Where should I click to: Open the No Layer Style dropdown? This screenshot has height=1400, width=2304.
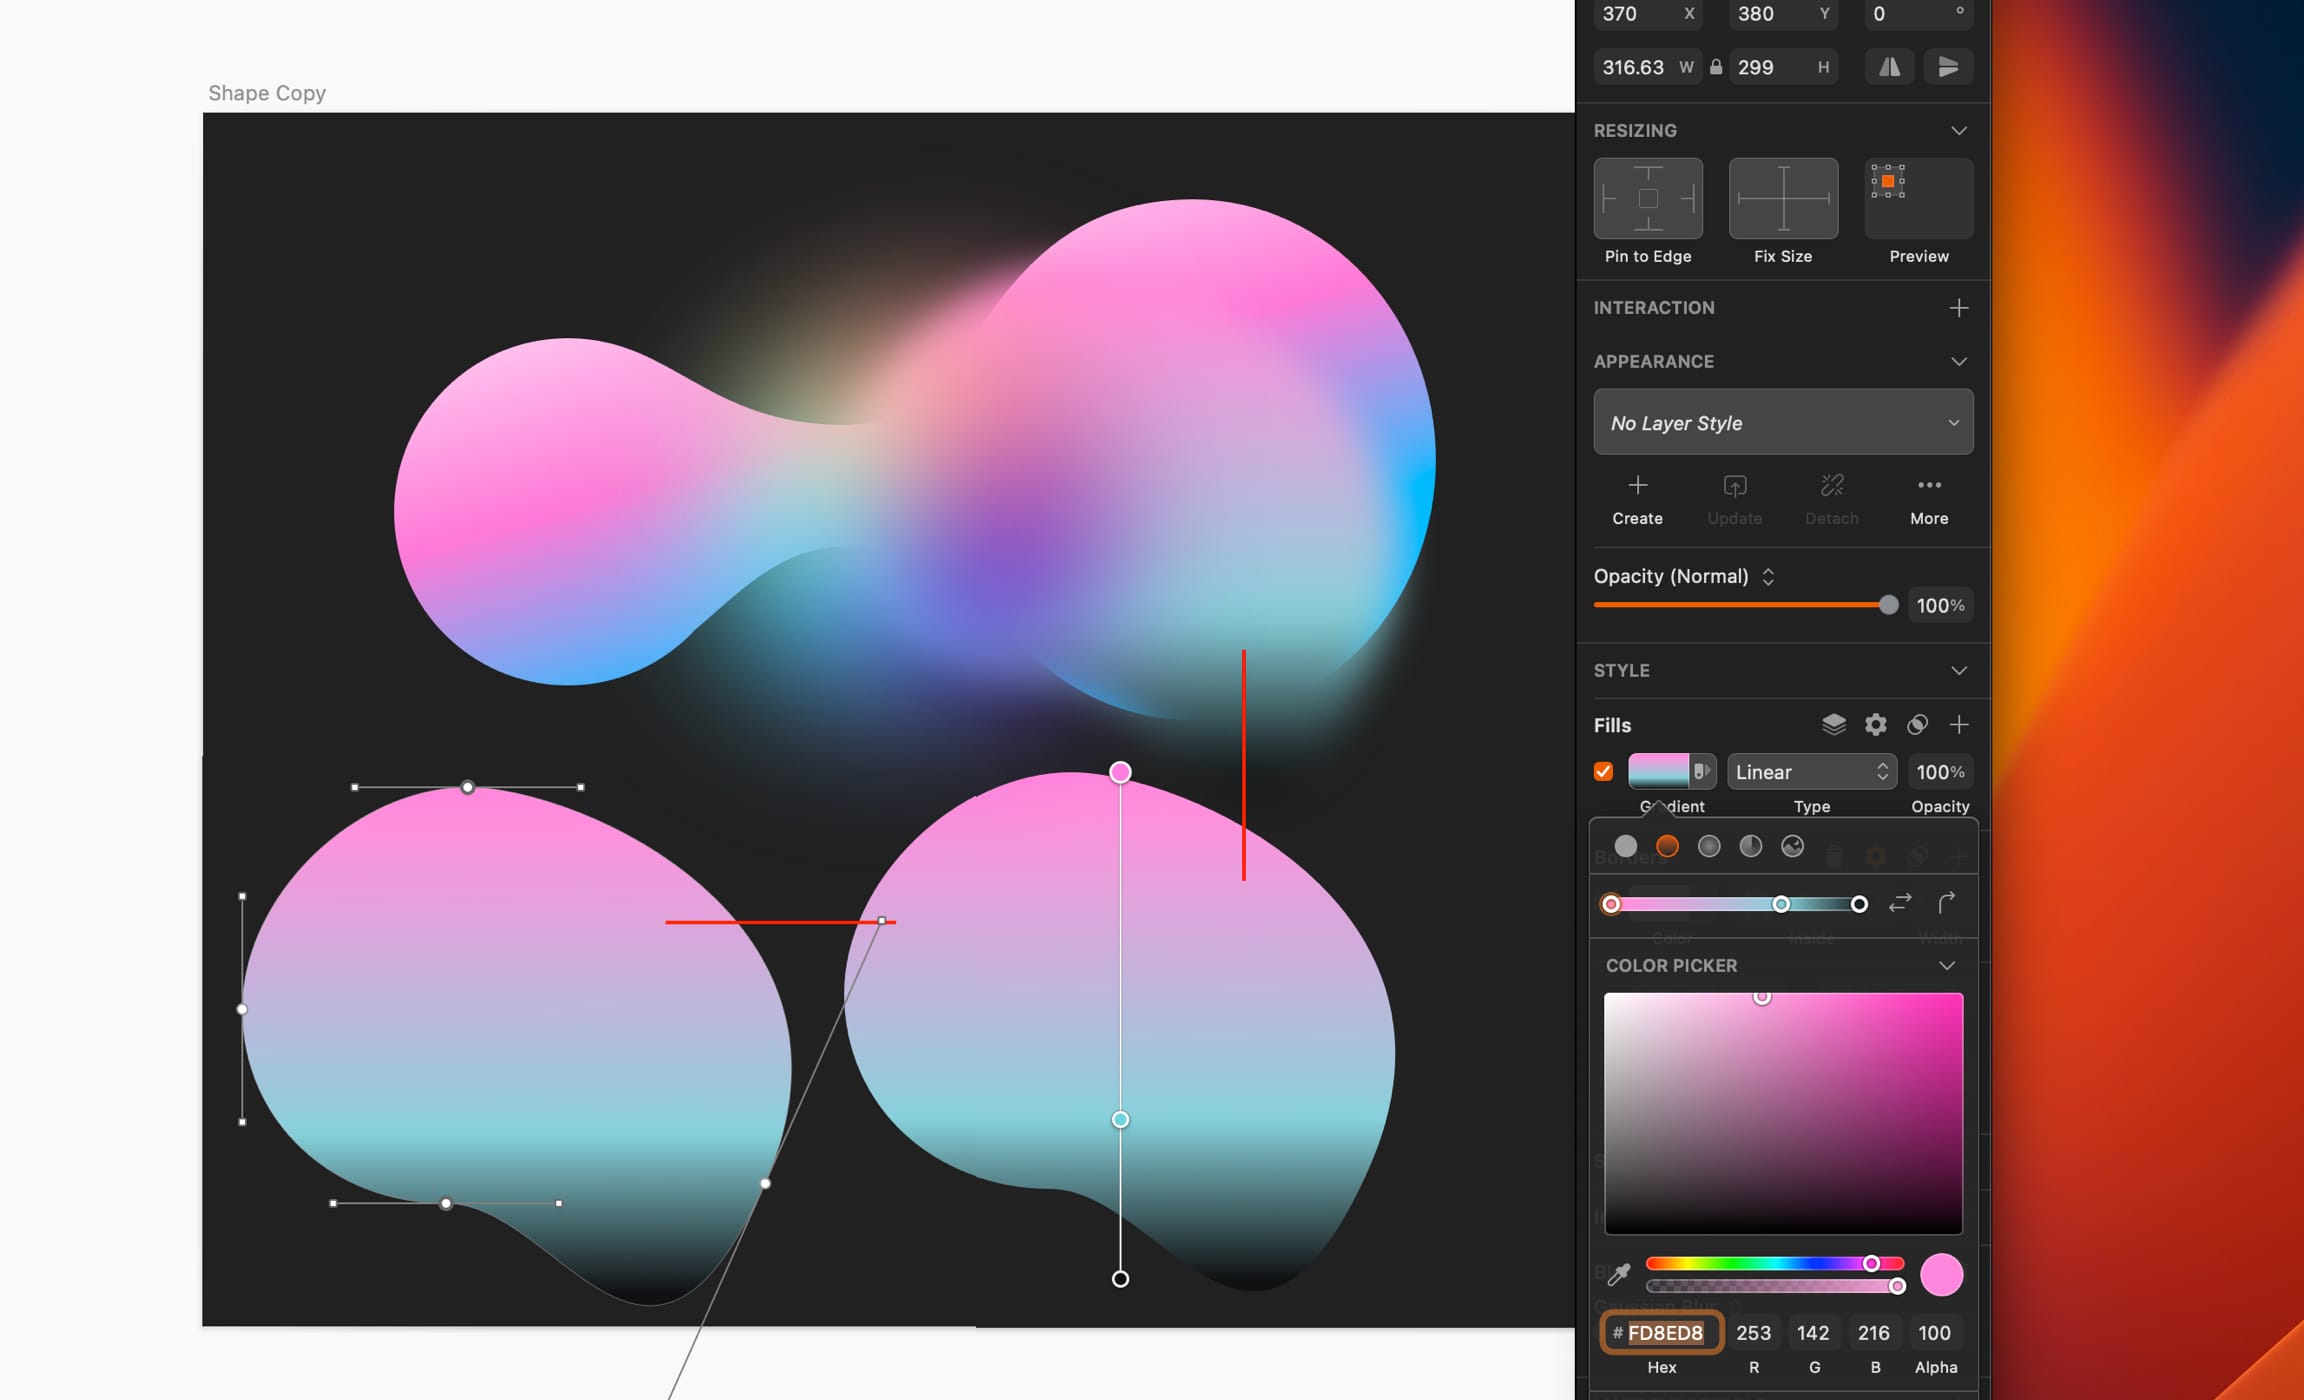1783,423
